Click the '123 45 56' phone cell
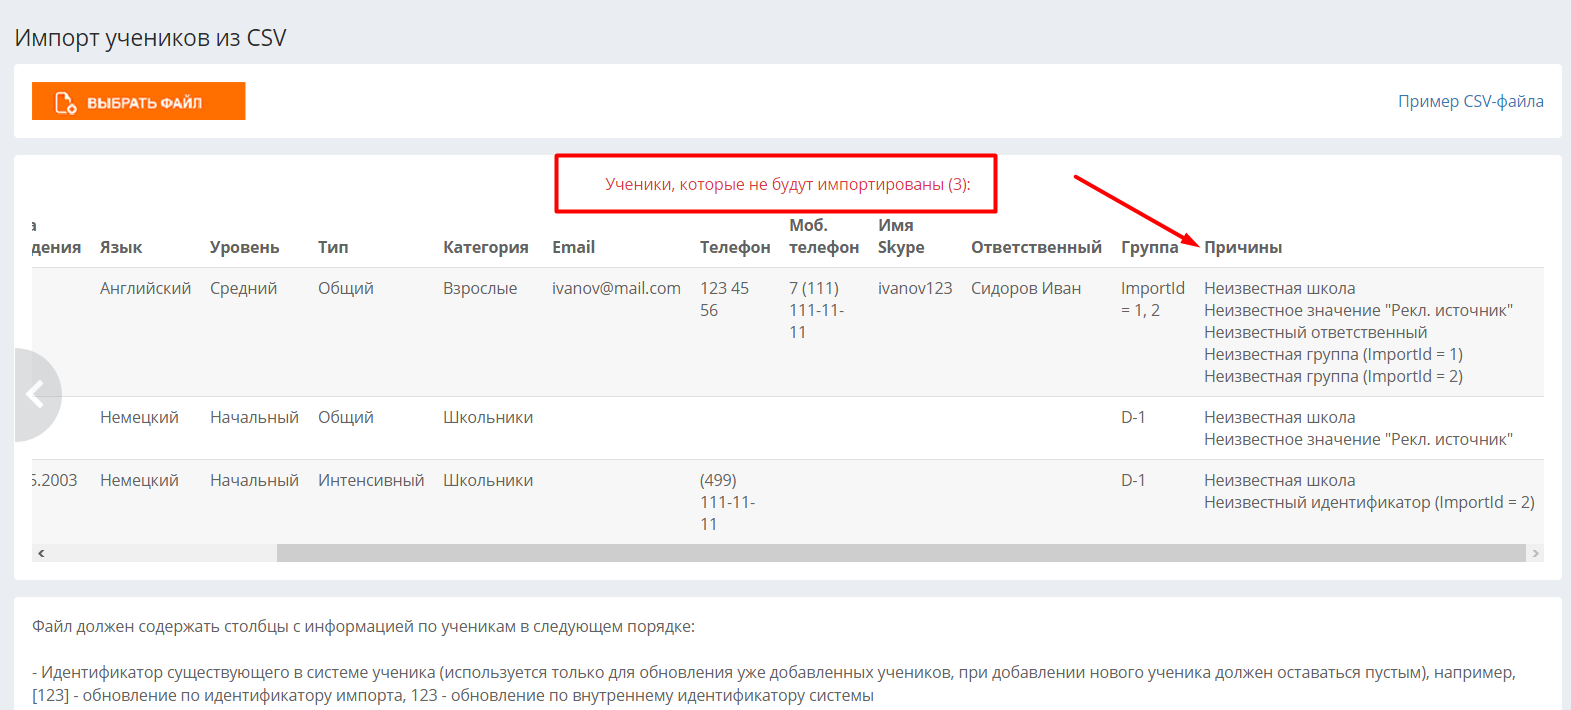This screenshot has width=1571, height=710. 725,299
